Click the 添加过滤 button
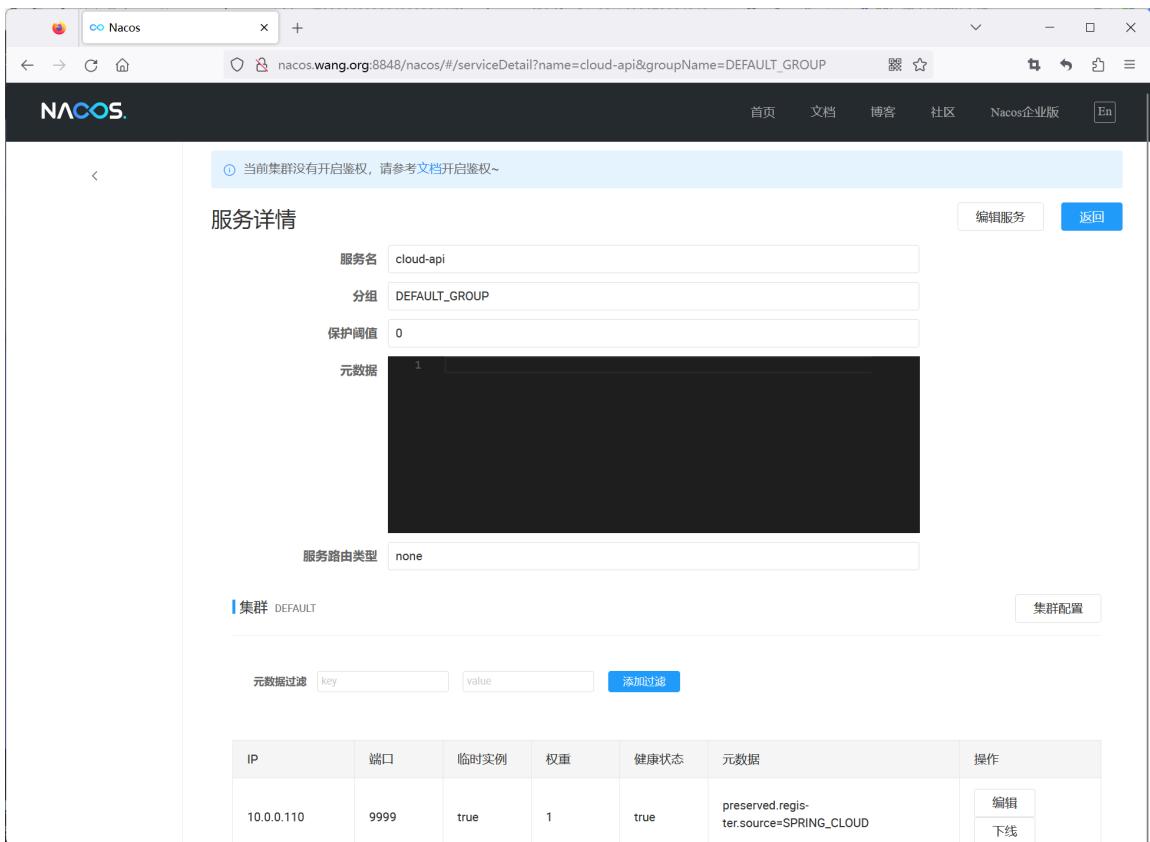The image size is (1150, 842). coord(644,681)
